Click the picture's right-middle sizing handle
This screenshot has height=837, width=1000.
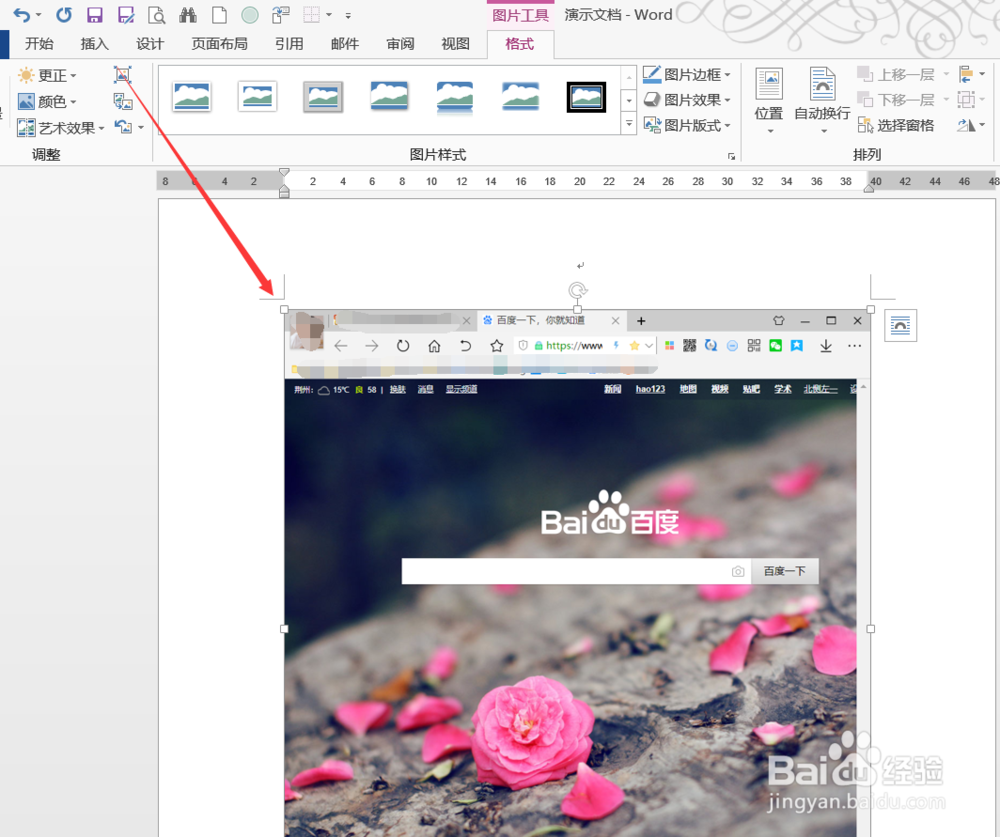(871, 628)
